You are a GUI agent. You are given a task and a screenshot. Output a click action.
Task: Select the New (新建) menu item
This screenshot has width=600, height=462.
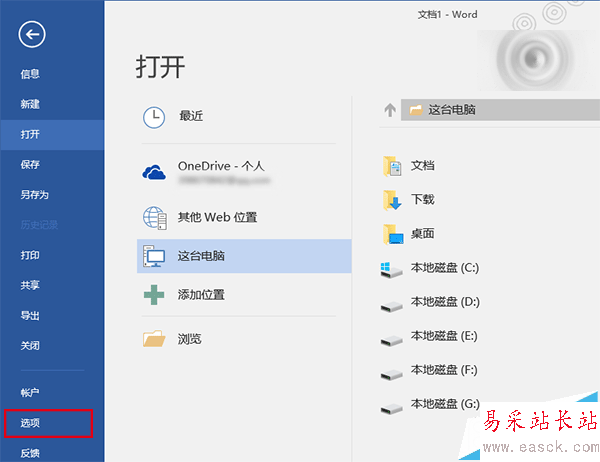[x=31, y=104]
